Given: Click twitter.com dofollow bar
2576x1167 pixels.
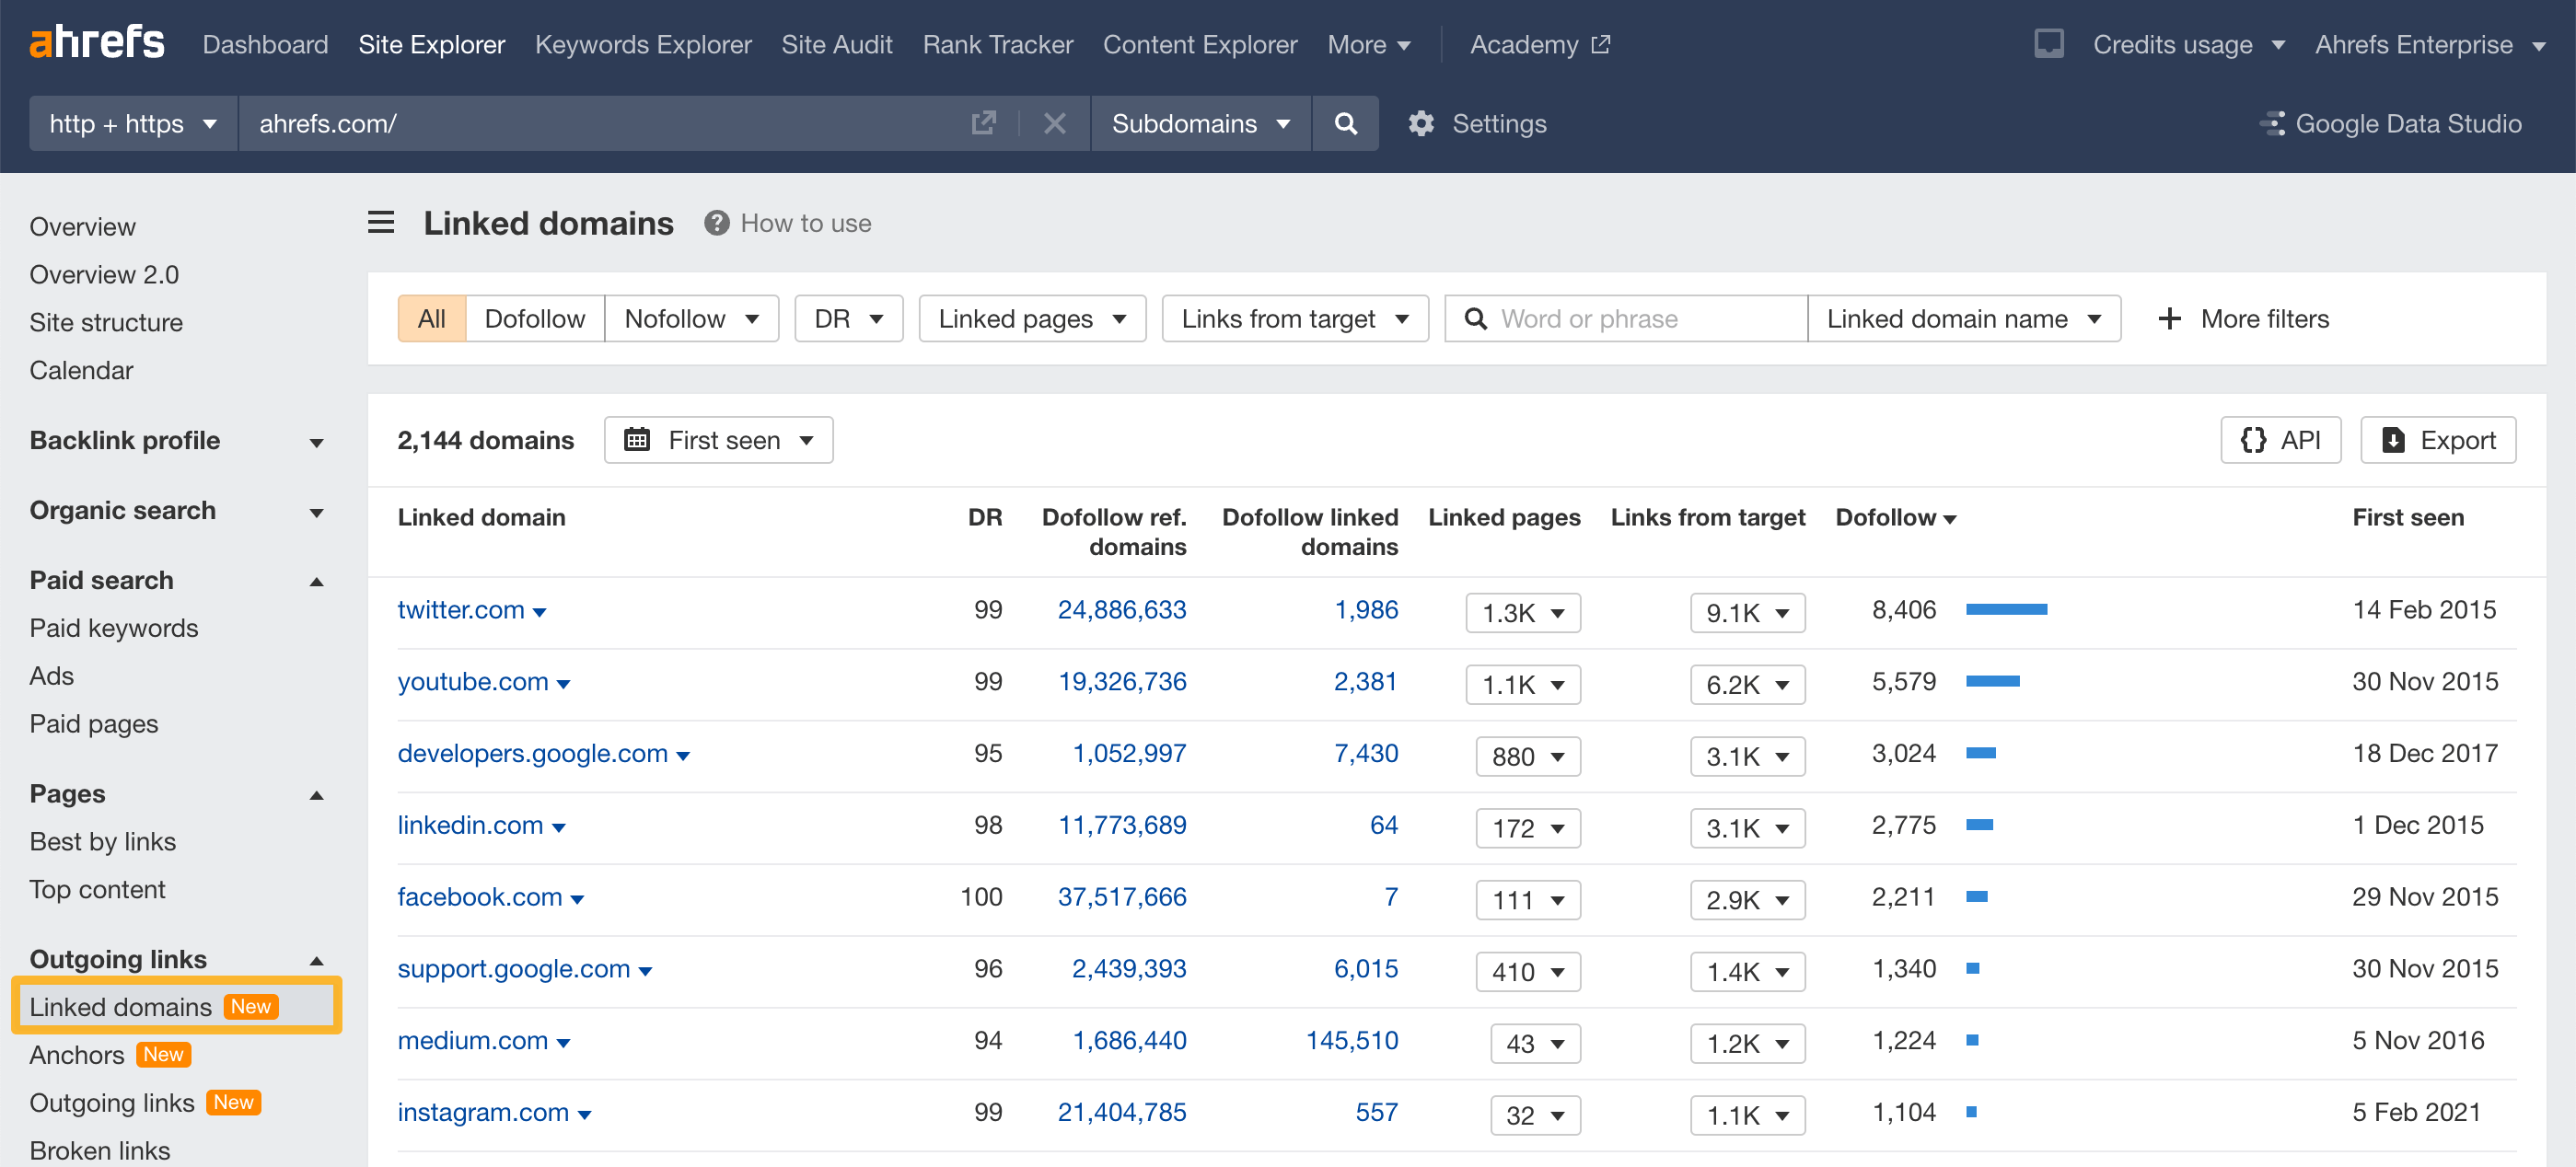Looking at the screenshot, I should pos(2006,609).
